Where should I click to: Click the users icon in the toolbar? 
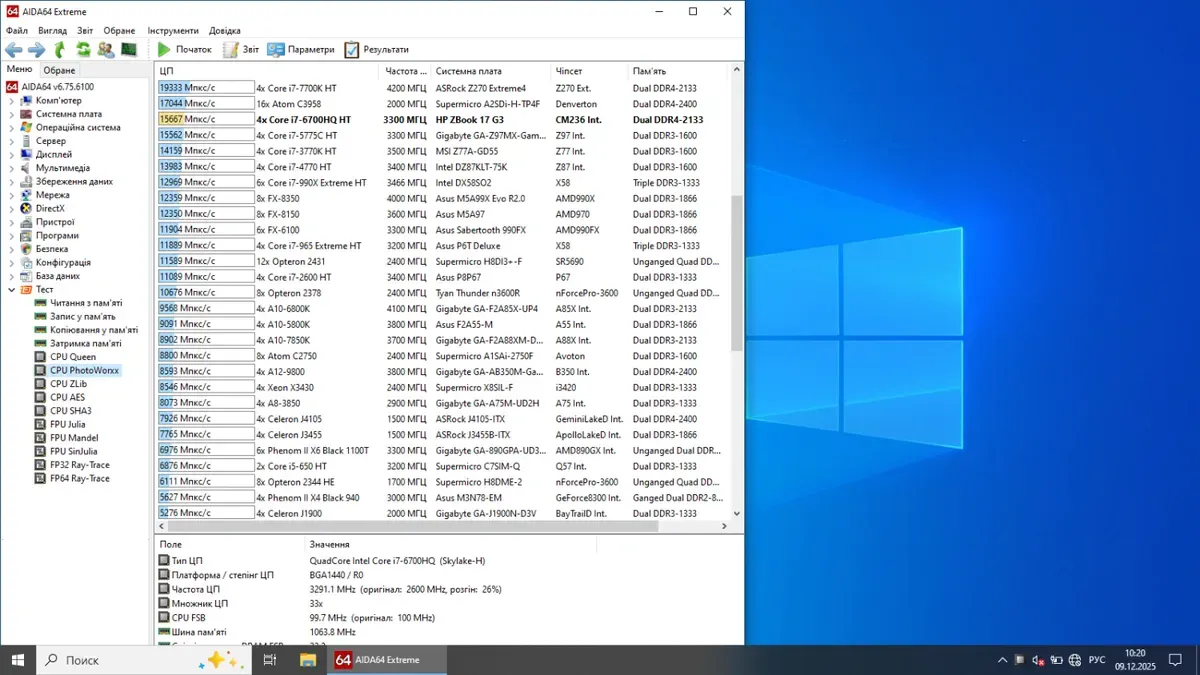click(106, 49)
